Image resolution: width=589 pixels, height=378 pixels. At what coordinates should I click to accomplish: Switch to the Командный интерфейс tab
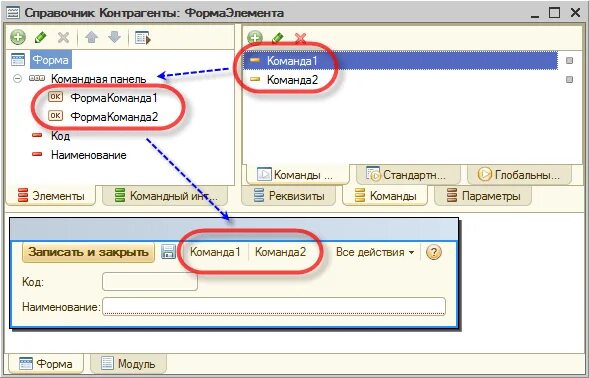[x=165, y=196]
